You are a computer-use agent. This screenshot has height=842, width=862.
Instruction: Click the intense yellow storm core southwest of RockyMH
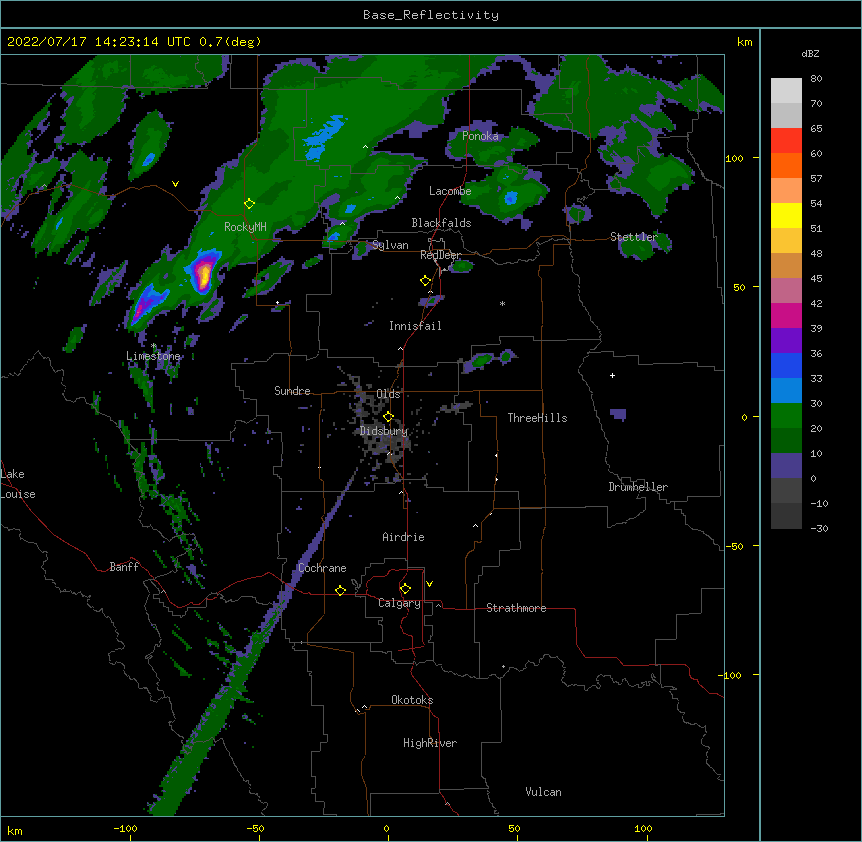204,274
